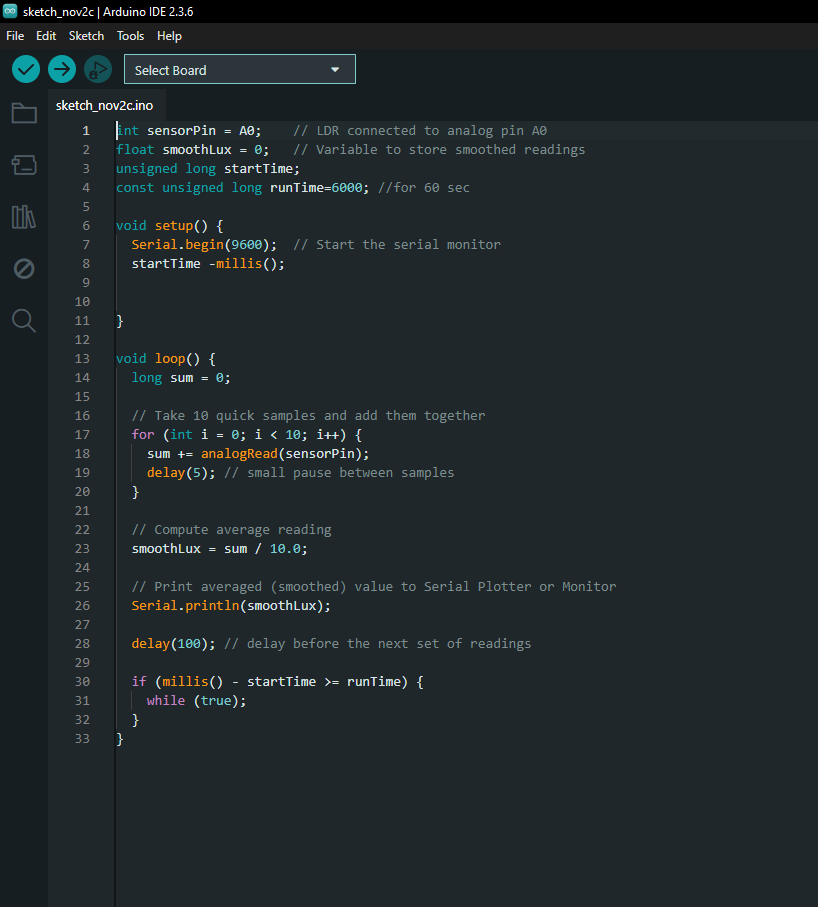Viewport: 818px width, 907px height.
Task: Click the Verify checkmark button
Action: (26, 69)
